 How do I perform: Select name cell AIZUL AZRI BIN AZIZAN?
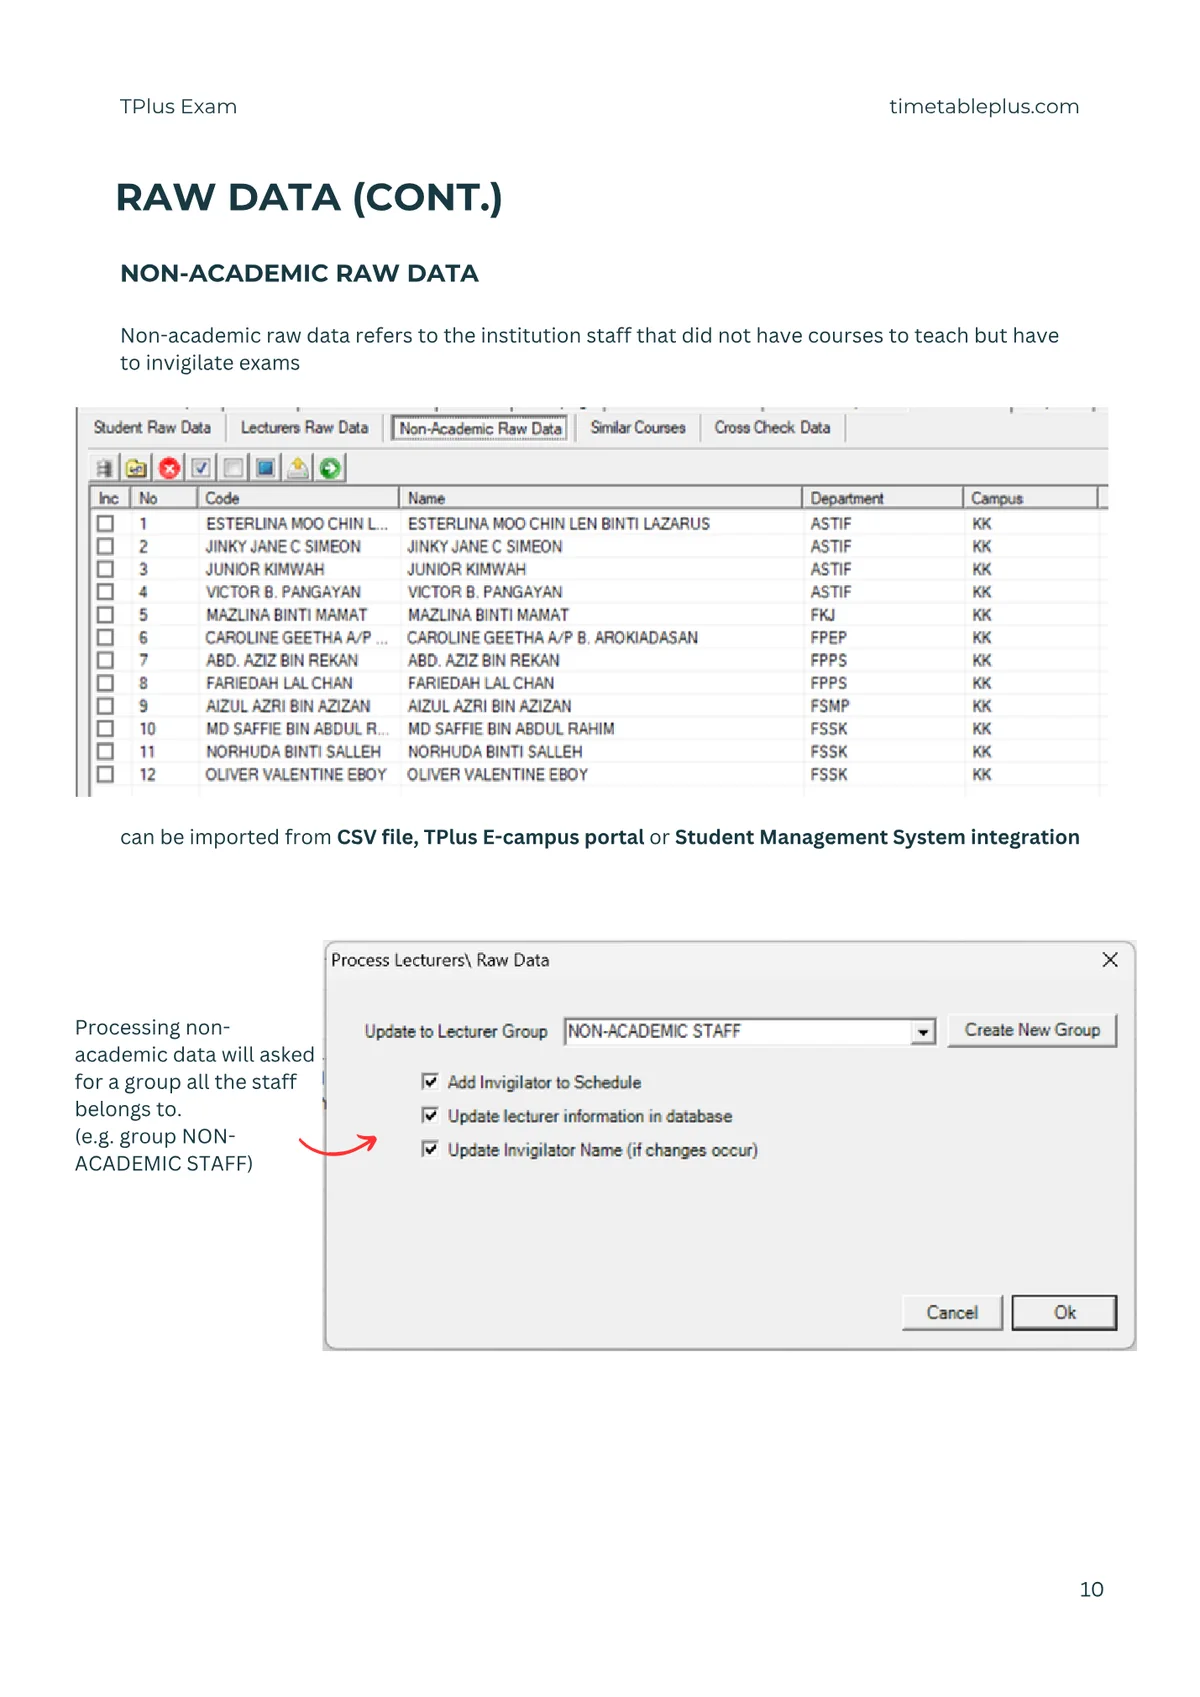tap(489, 706)
